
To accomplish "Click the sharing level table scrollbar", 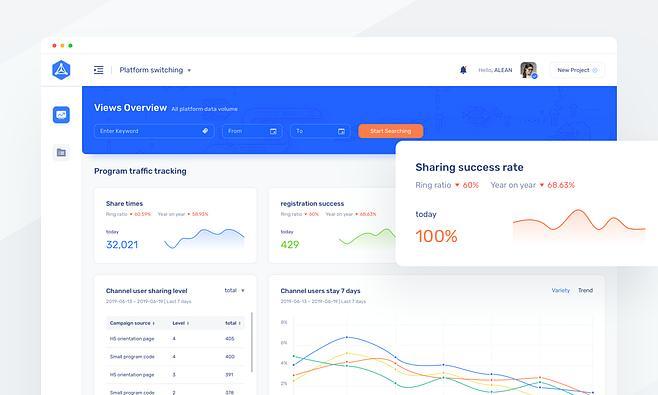I will 252,342.
